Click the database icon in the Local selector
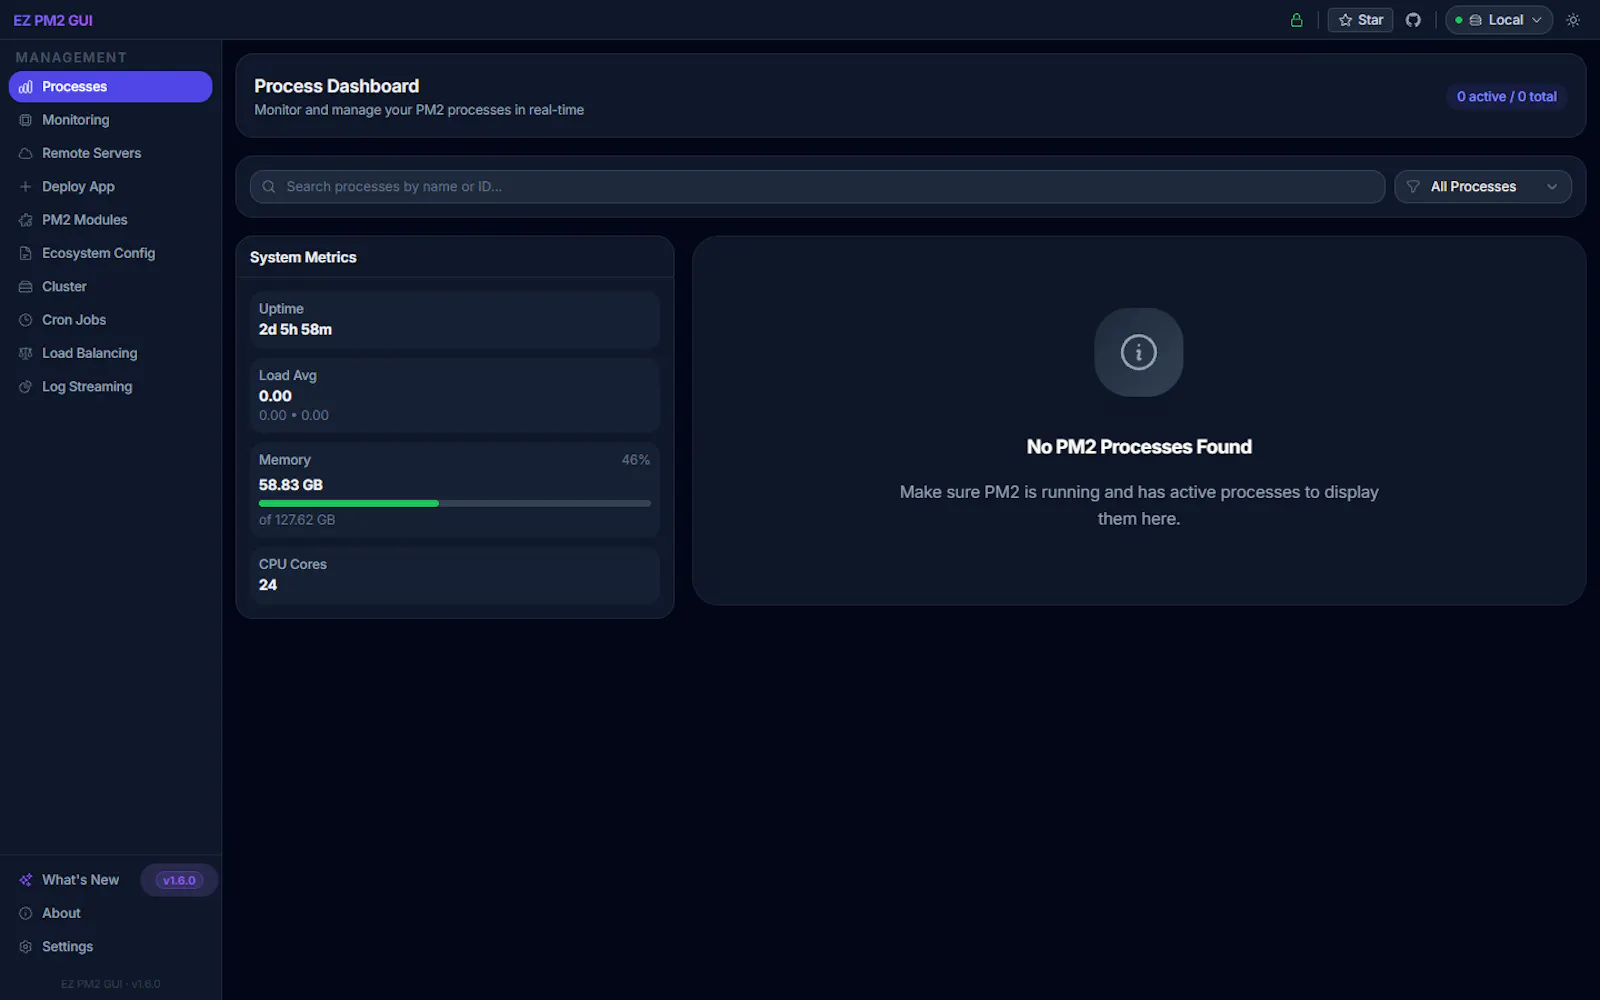This screenshot has height=1000, width=1600. point(1475,20)
